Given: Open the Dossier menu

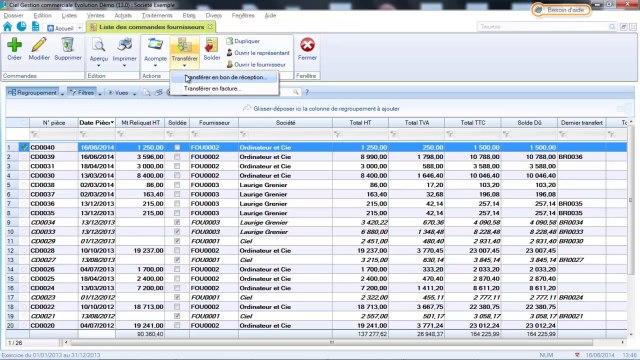Looking at the screenshot, I should click(13, 16).
